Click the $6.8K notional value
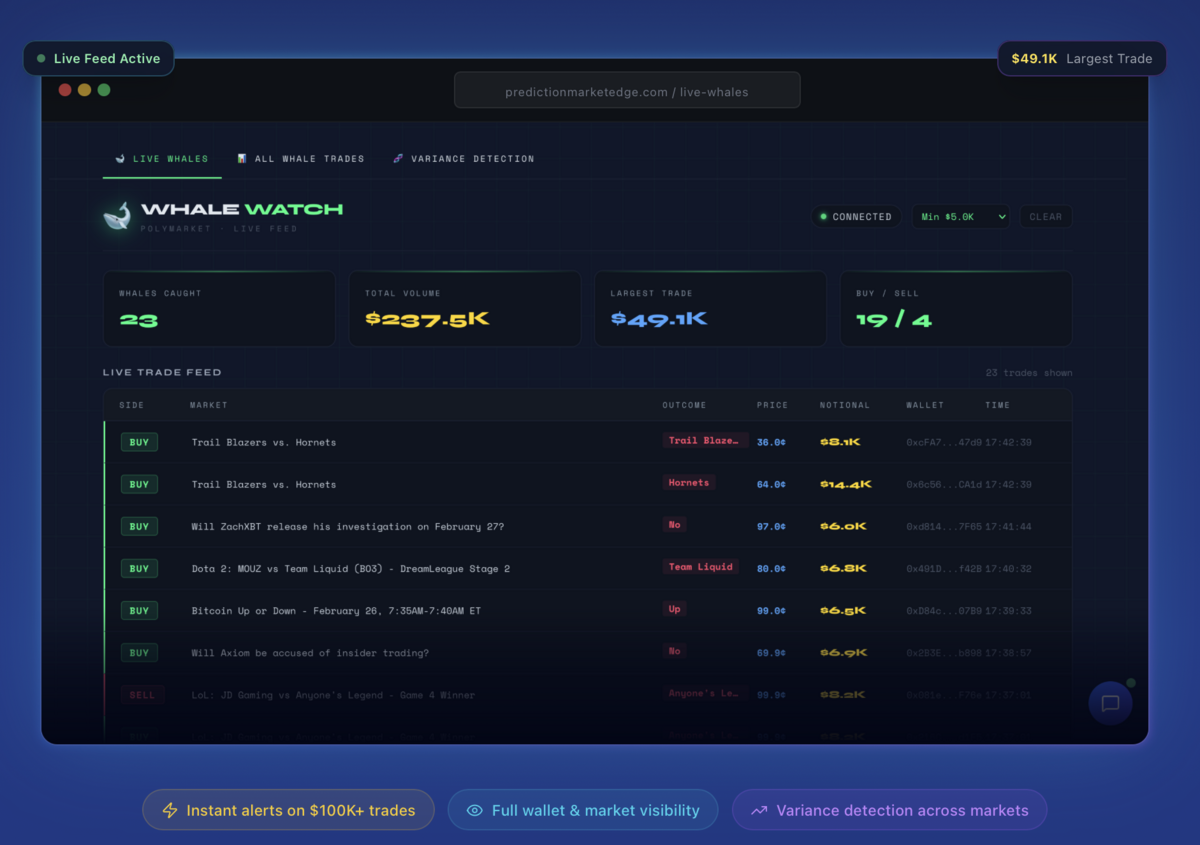 (843, 568)
